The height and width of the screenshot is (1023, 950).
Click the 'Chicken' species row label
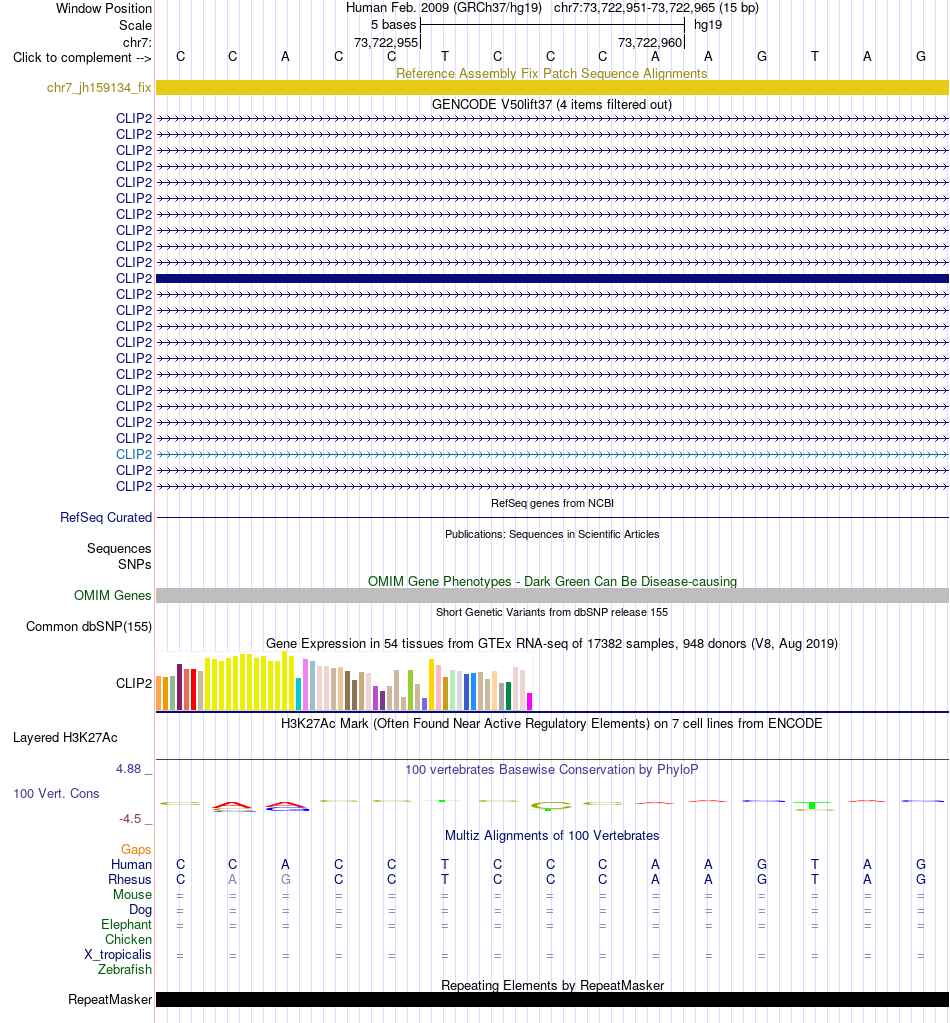129,939
